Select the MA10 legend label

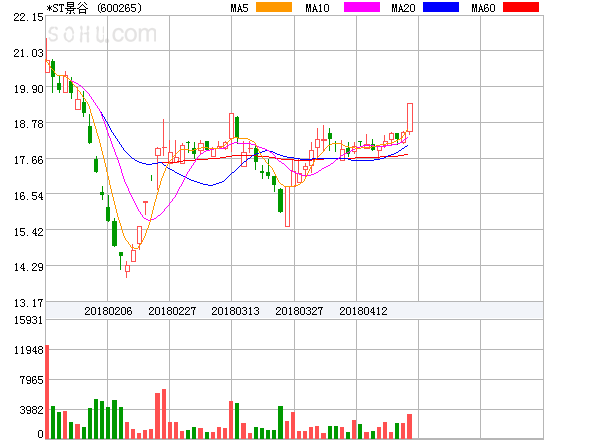coord(317,8)
